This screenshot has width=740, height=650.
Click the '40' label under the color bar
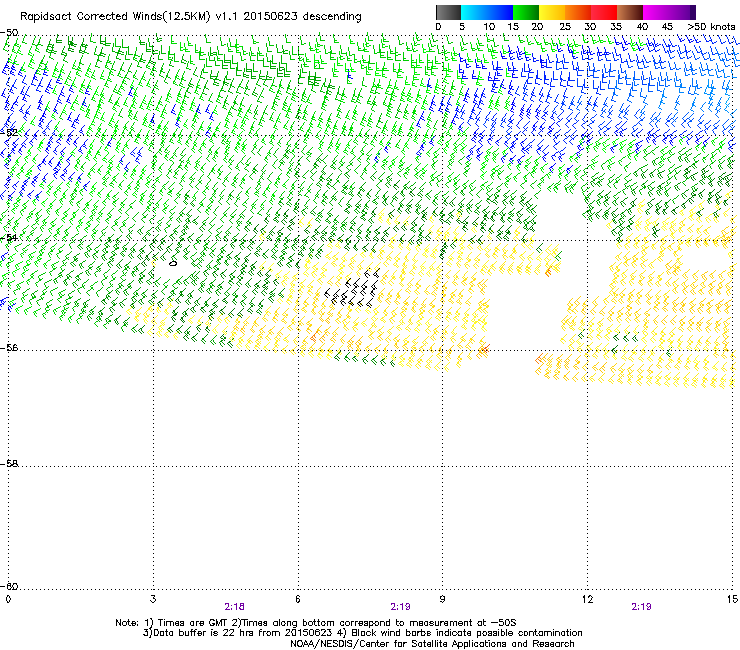click(x=642, y=27)
